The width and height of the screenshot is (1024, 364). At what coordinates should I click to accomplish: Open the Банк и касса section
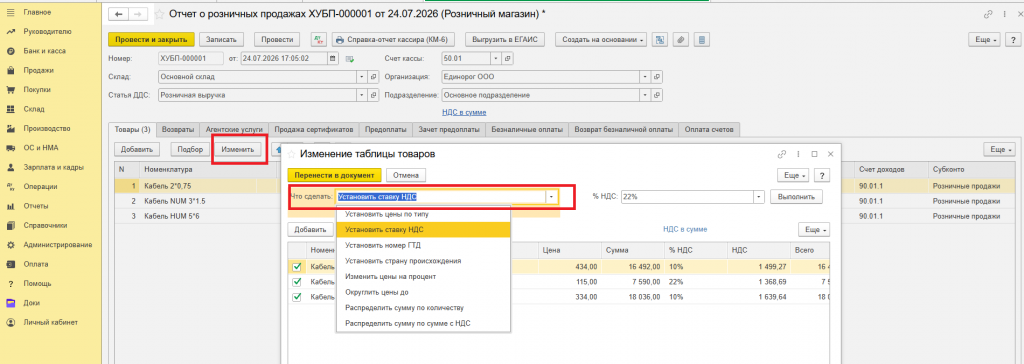(x=44, y=51)
